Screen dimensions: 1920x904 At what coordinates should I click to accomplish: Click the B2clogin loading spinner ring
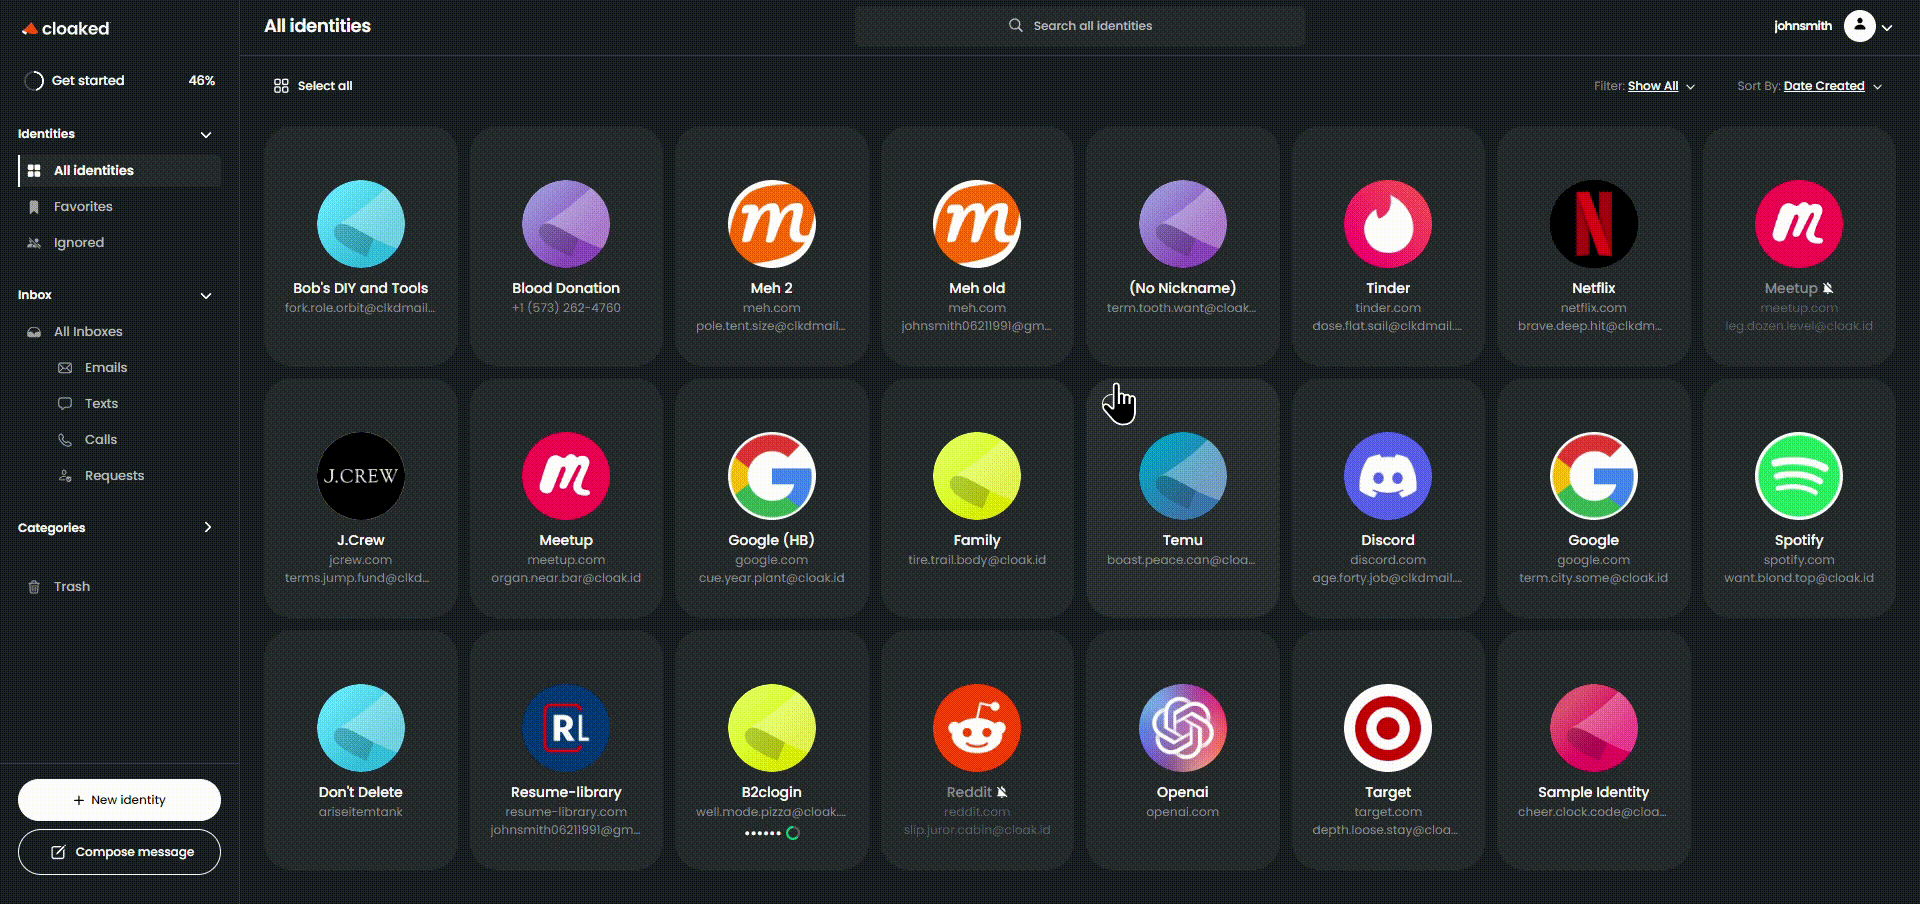pos(793,833)
